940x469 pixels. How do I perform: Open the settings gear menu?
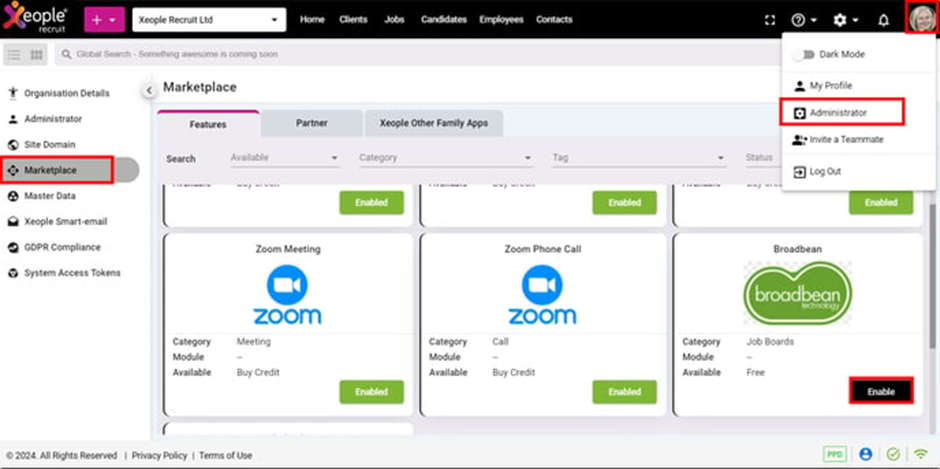[845, 20]
